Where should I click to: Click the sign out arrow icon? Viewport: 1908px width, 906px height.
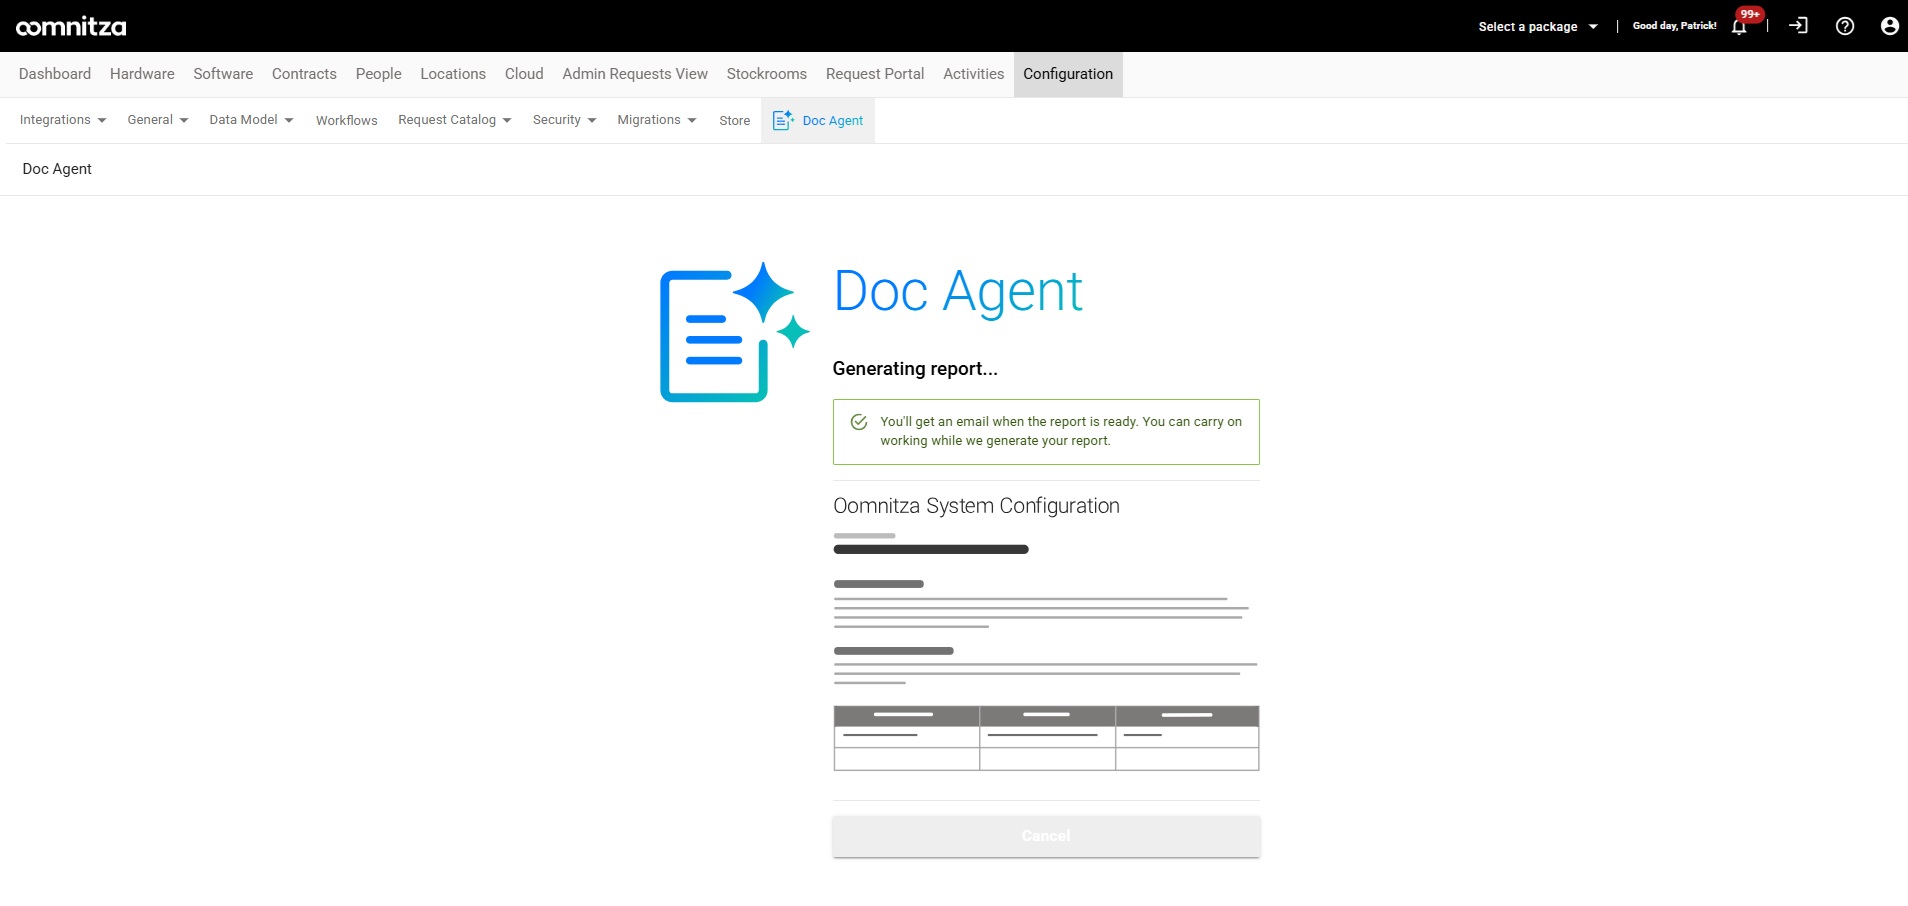(1798, 26)
